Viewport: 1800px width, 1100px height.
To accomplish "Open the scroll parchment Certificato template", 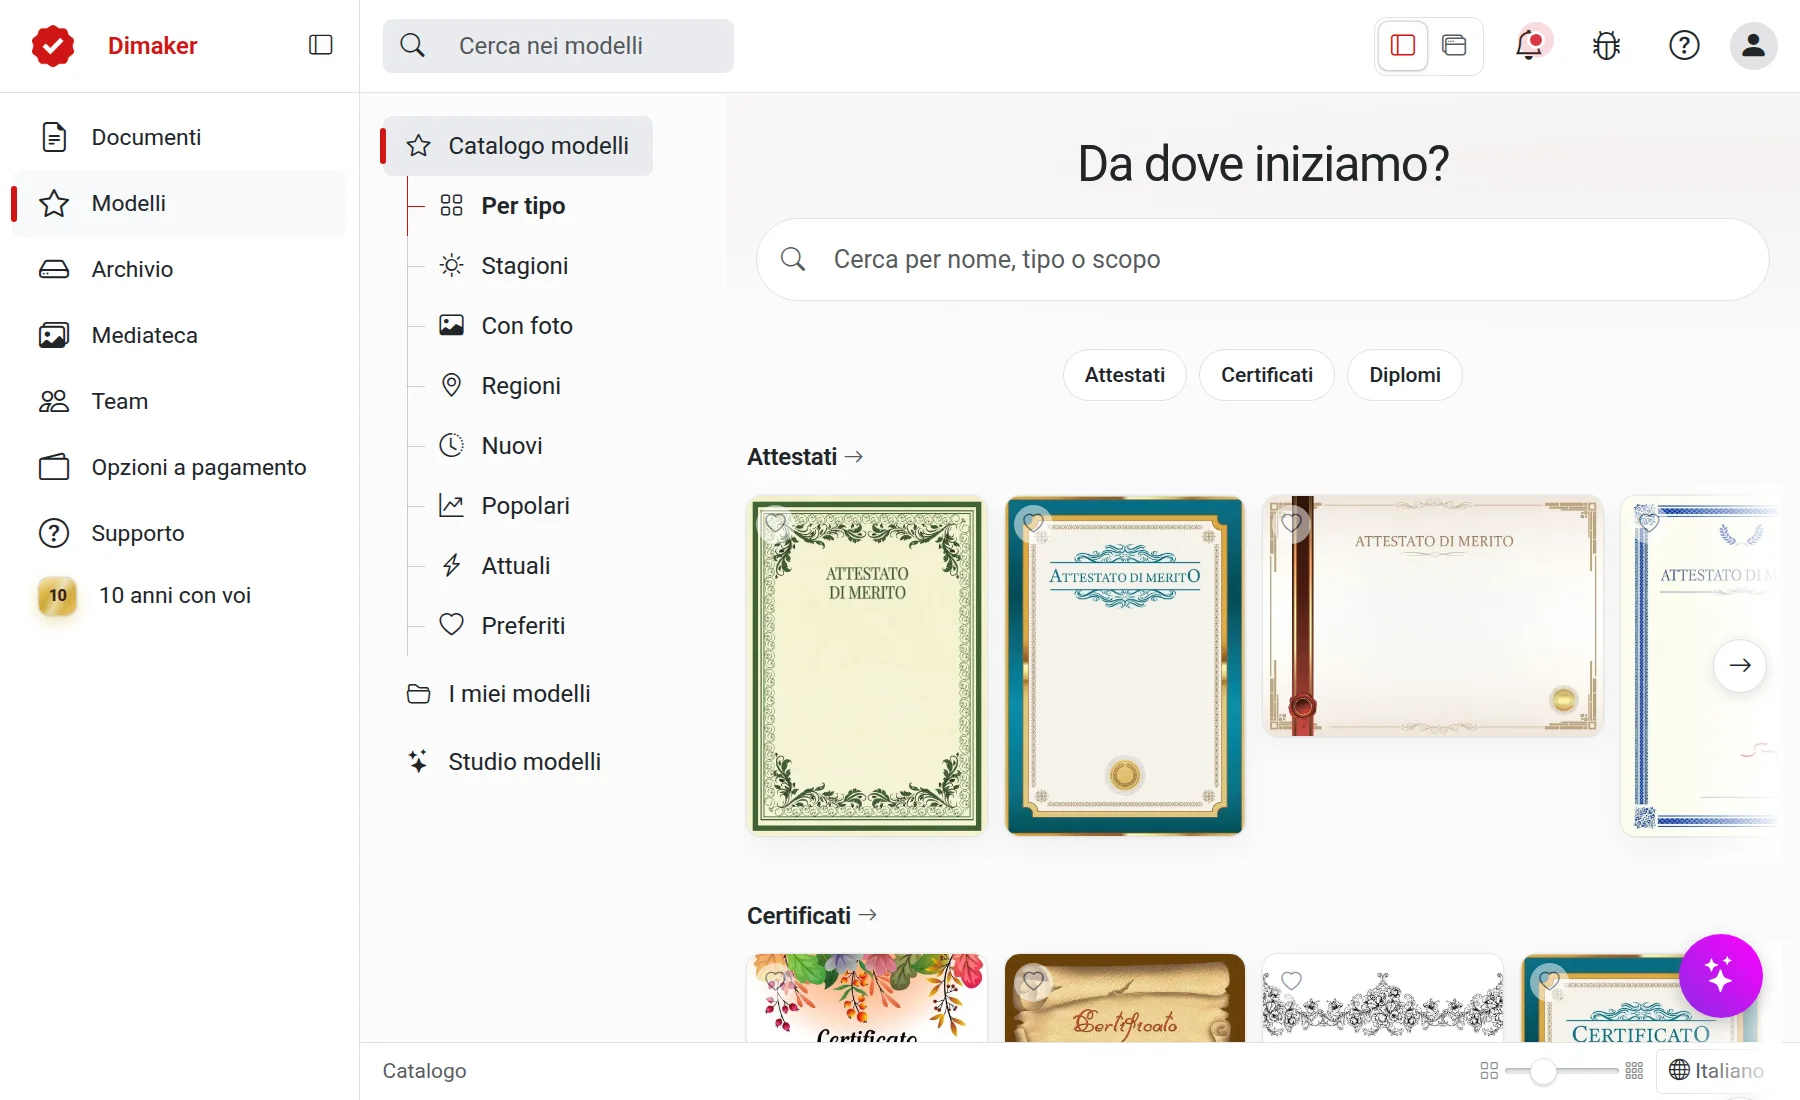I will point(1125,998).
